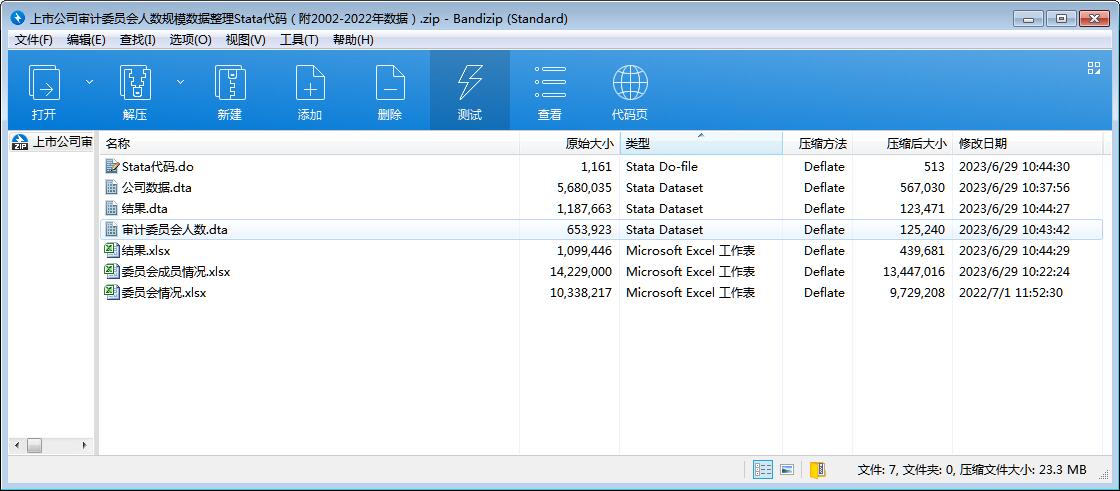Expand the Extract (解压) dropdown arrow
This screenshot has height=491, width=1120.
(180, 82)
